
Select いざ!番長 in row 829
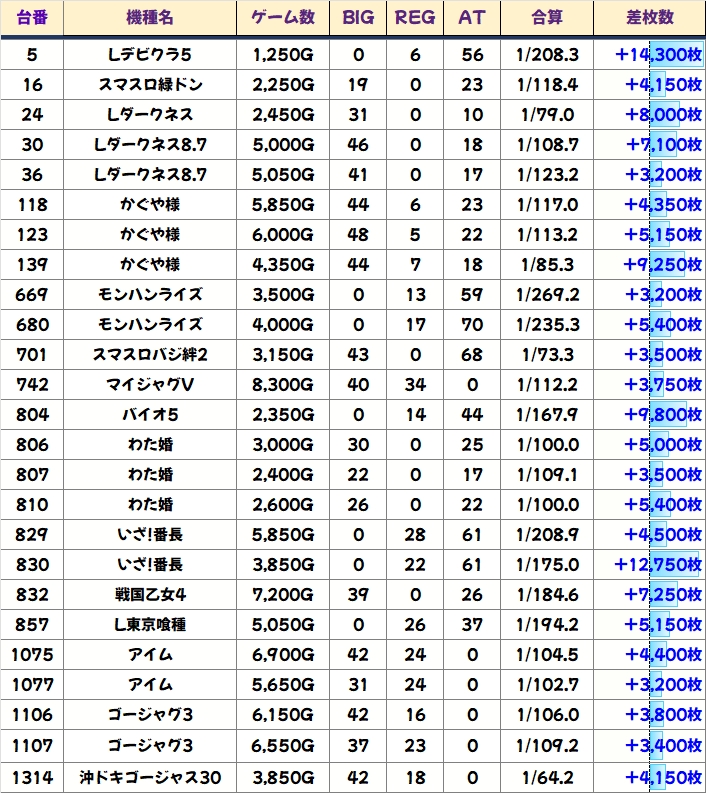150,535
